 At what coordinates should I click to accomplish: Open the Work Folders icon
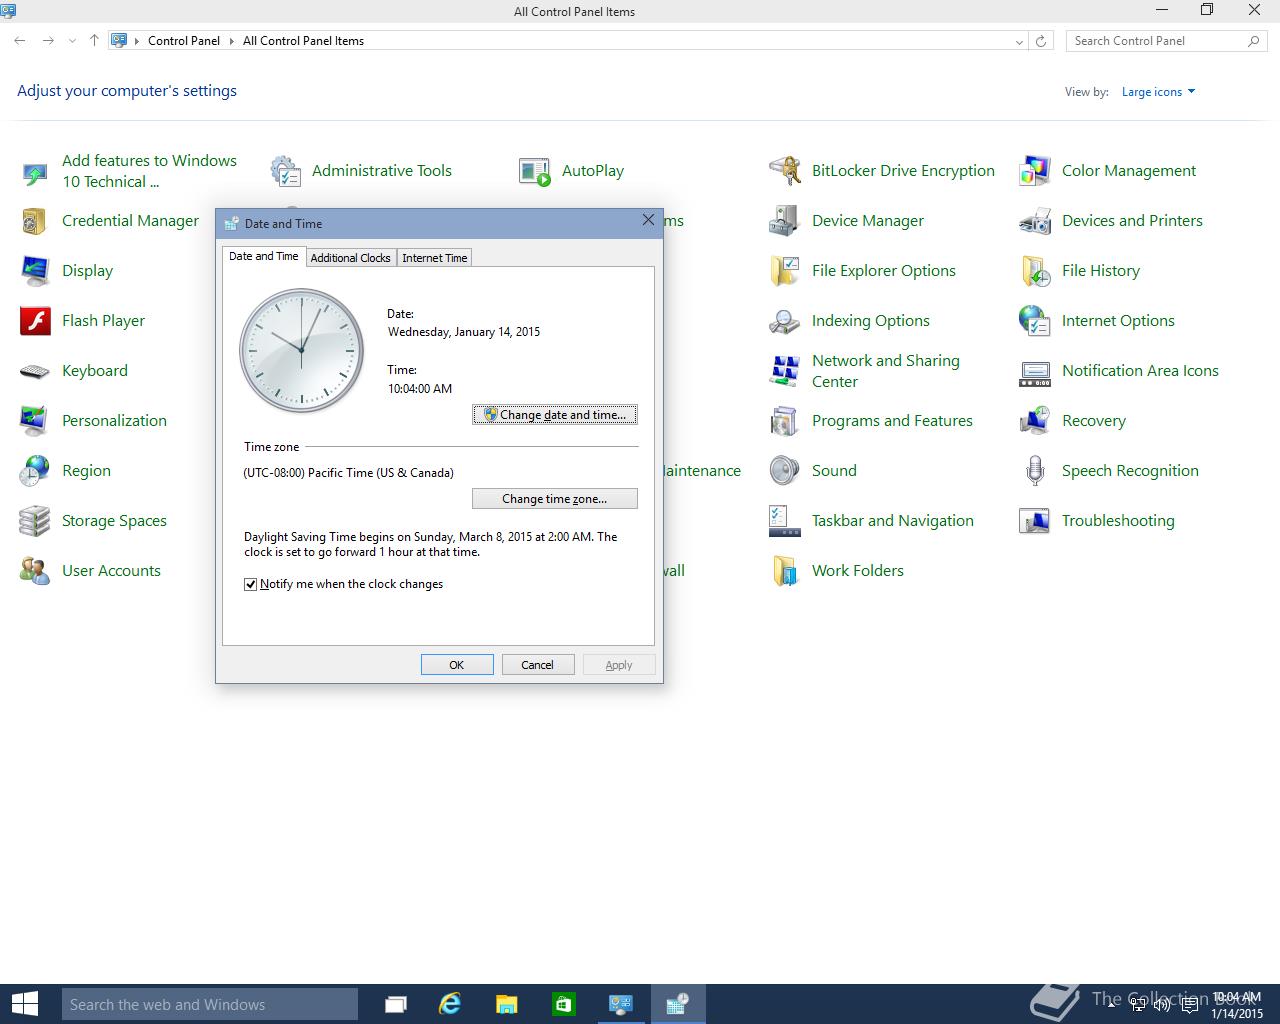point(785,571)
